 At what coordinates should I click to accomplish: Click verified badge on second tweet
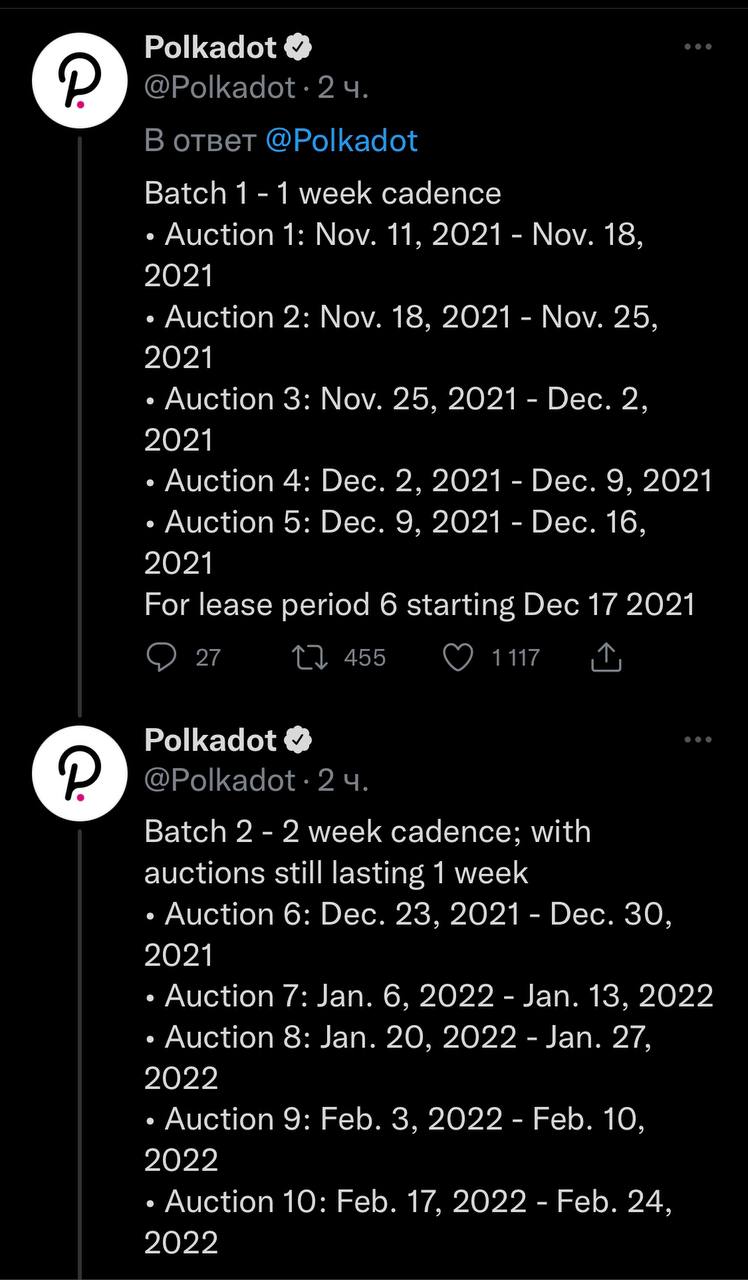(x=298, y=739)
